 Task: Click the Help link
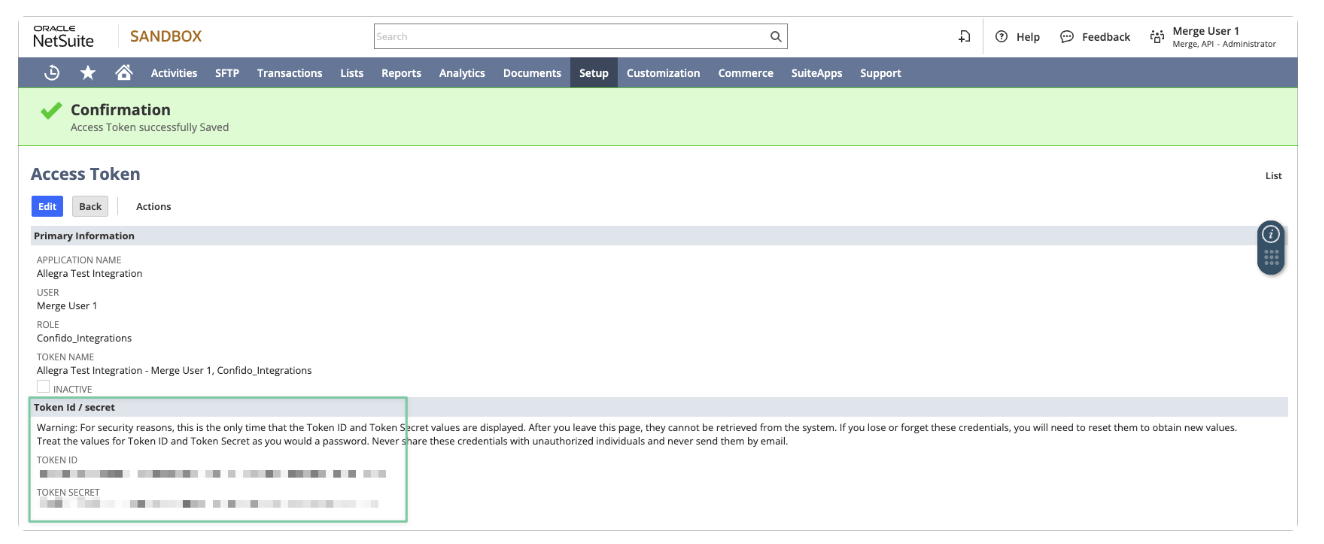(x=1028, y=37)
